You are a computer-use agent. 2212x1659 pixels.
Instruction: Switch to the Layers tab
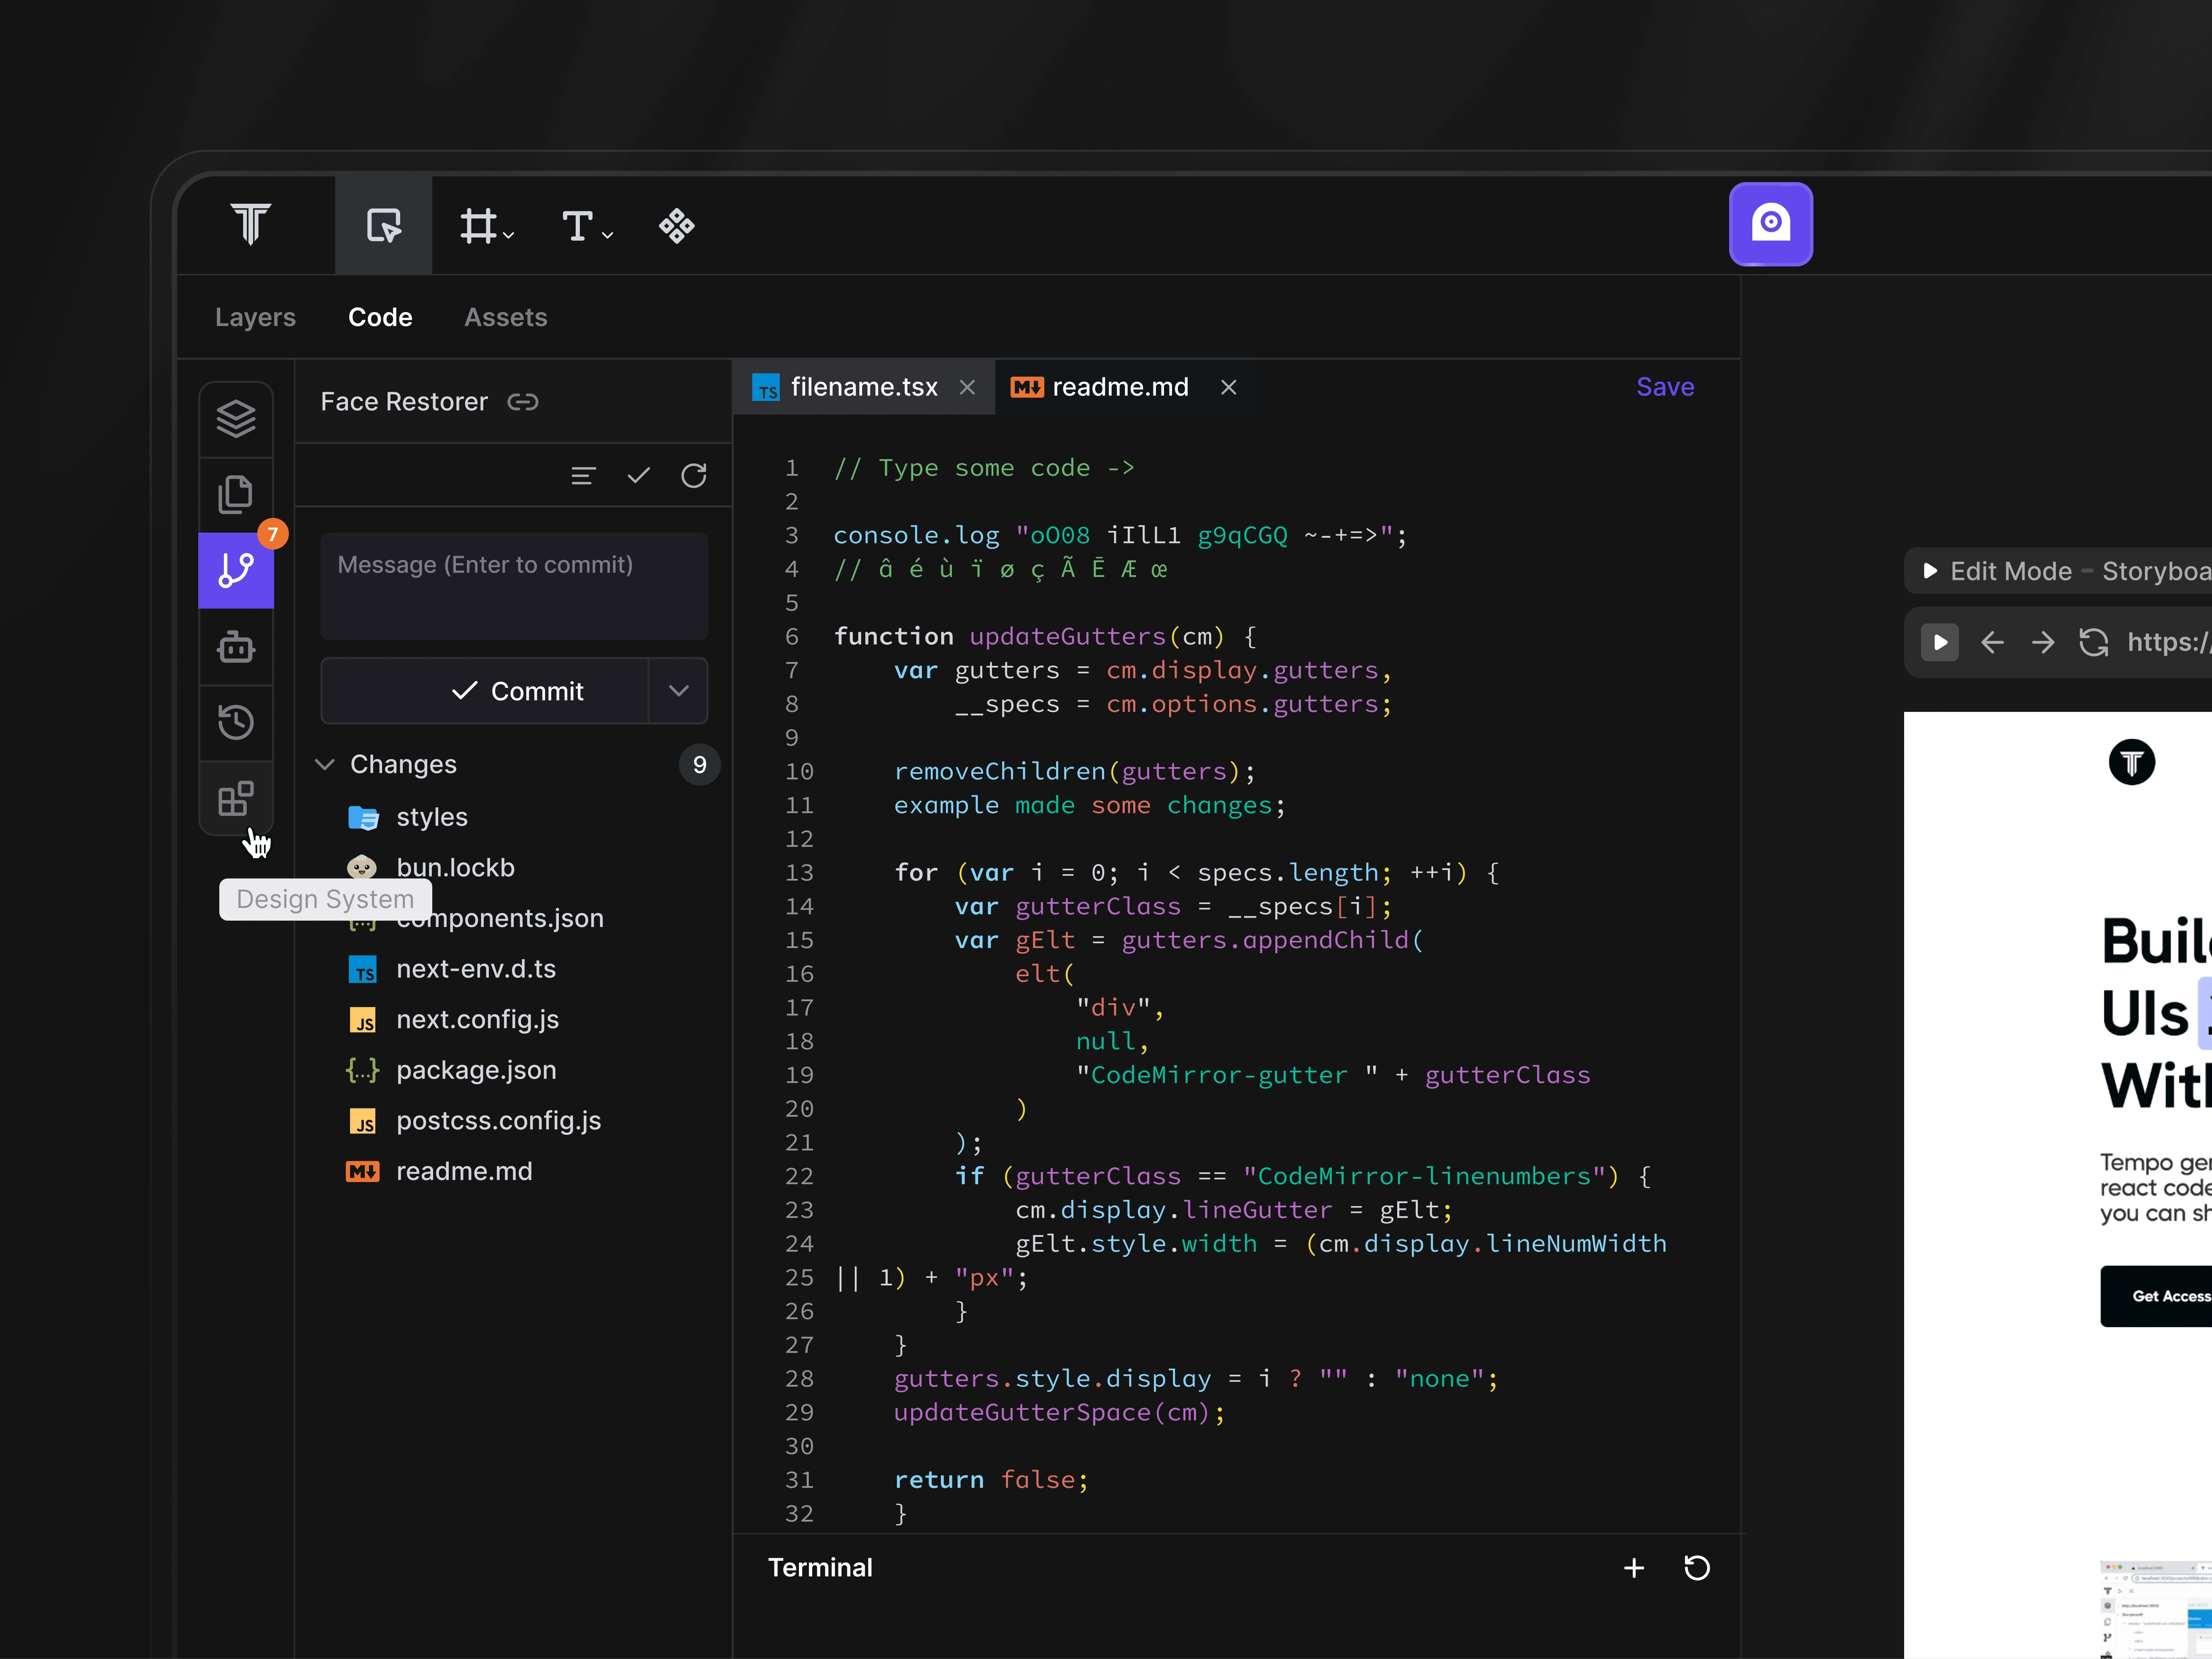coord(255,317)
